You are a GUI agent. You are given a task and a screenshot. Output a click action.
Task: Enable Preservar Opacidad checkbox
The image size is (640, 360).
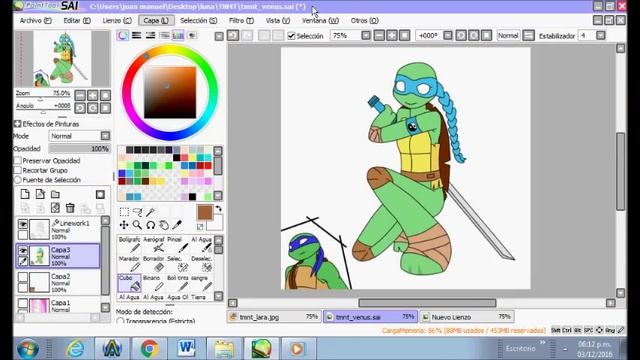tap(18, 160)
